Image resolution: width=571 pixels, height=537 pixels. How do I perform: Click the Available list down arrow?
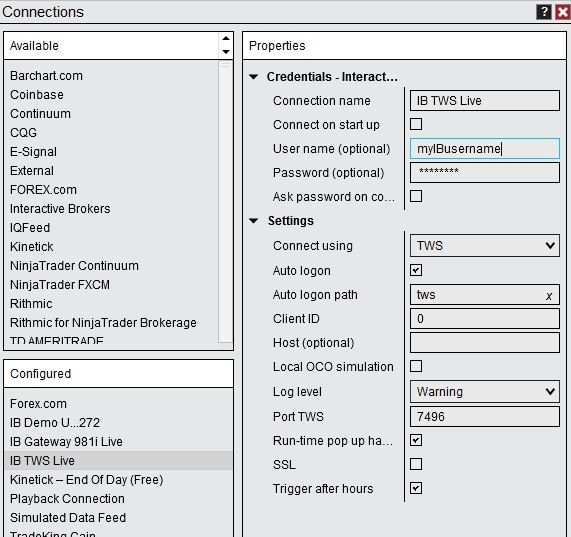pos(226,52)
